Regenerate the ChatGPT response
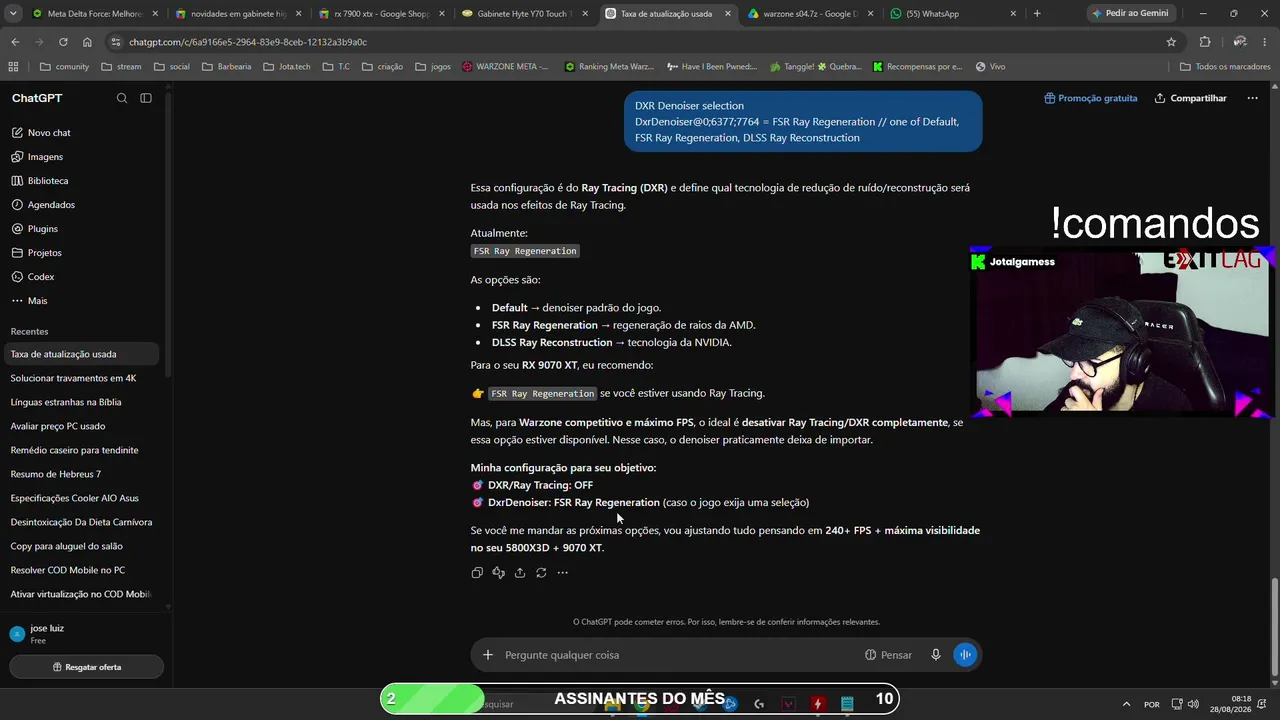Viewport: 1280px width, 720px height. click(x=541, y=573)
